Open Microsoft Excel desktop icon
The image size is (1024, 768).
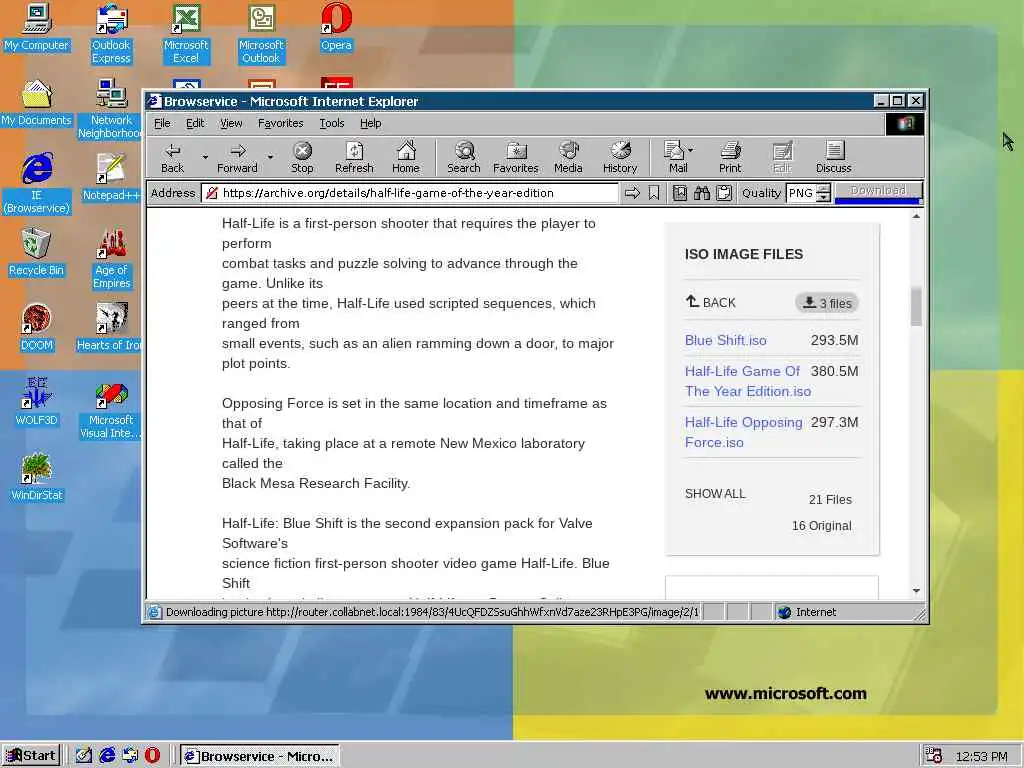(x=186, y=34)
